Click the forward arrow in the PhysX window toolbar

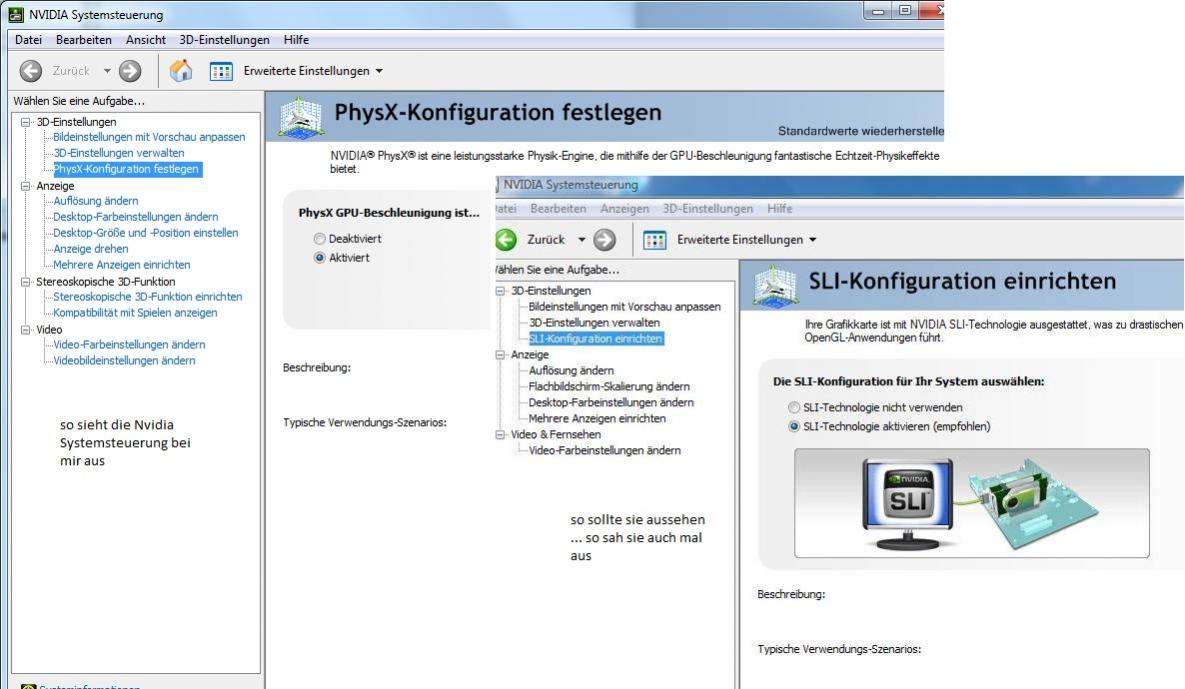point(130,71)
